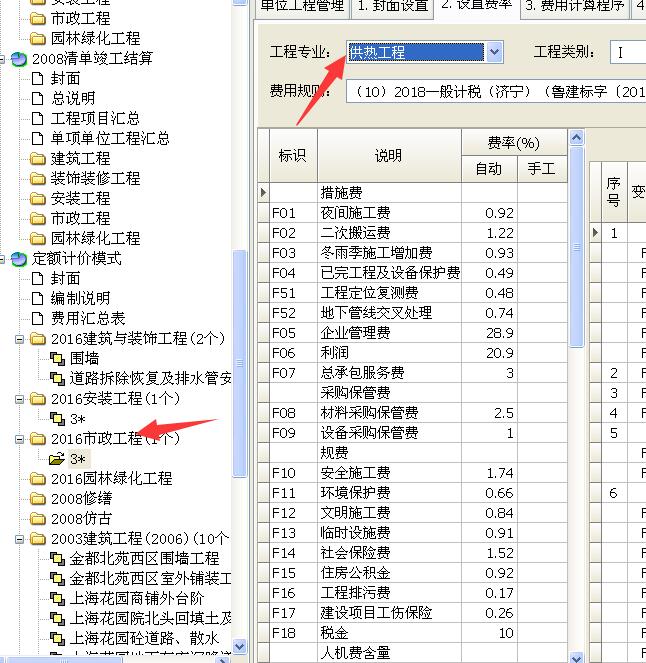Click the project icon beside 上海花园院北头回填土及
The image size is (646, 663).
click(57, 619)
